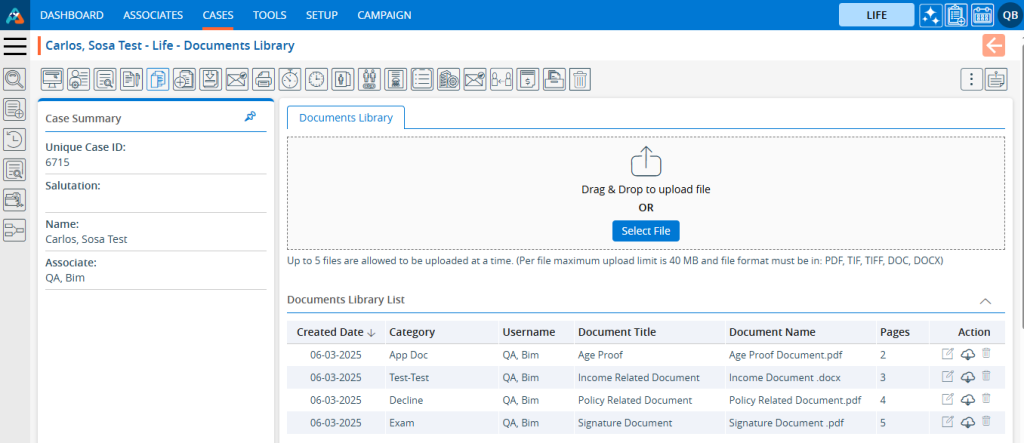1024x443 pixels.
Task: Collapse the Documents Library List section
Action: [x=985, y=300]
